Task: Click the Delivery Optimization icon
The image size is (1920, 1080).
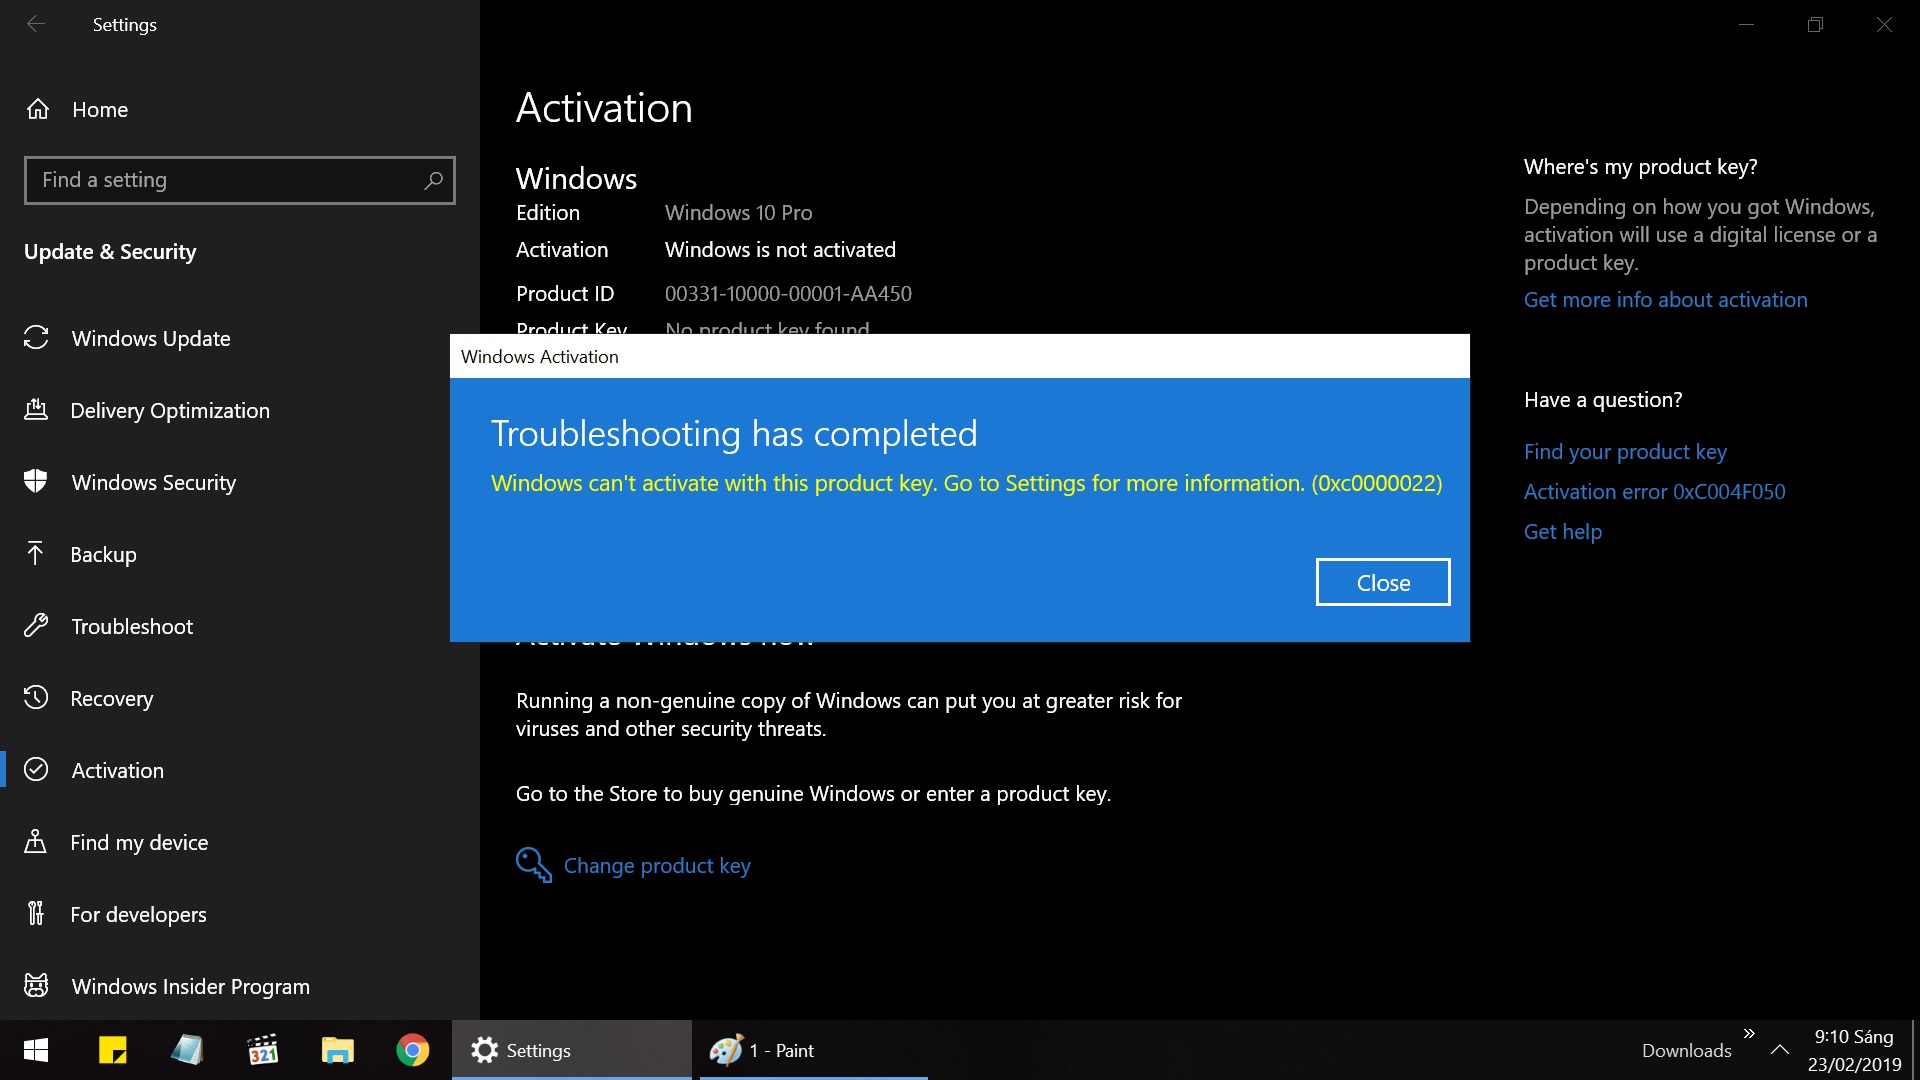Action: pos(36,410)
